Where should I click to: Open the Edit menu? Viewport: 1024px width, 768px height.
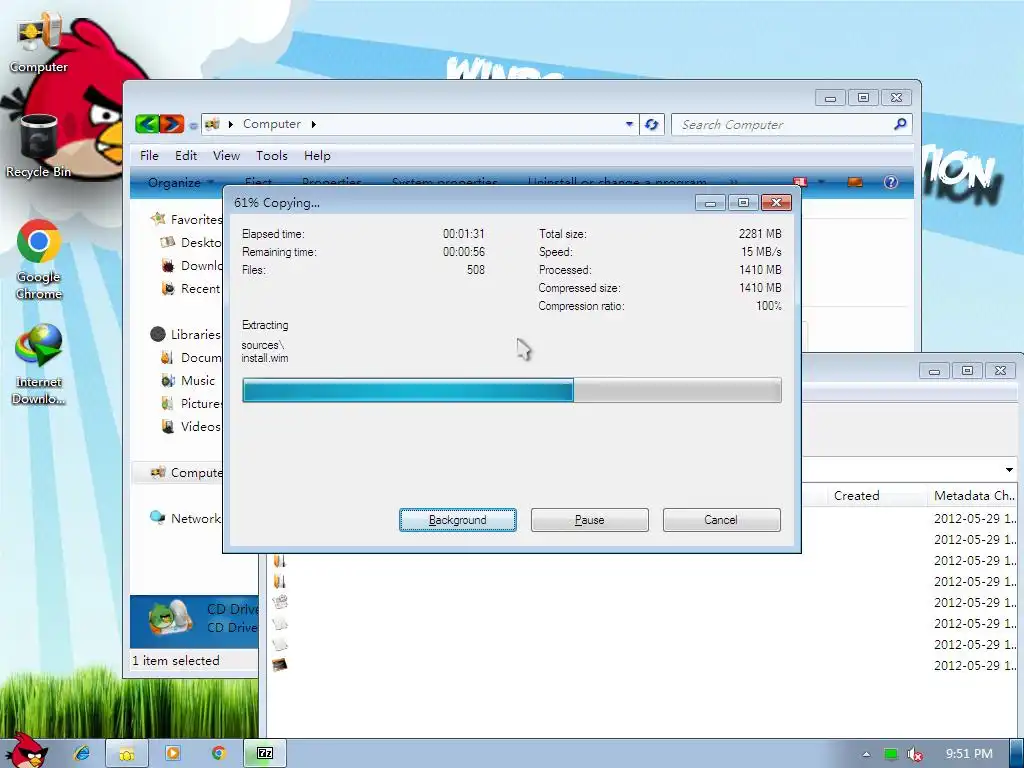(x=185, y=155)
